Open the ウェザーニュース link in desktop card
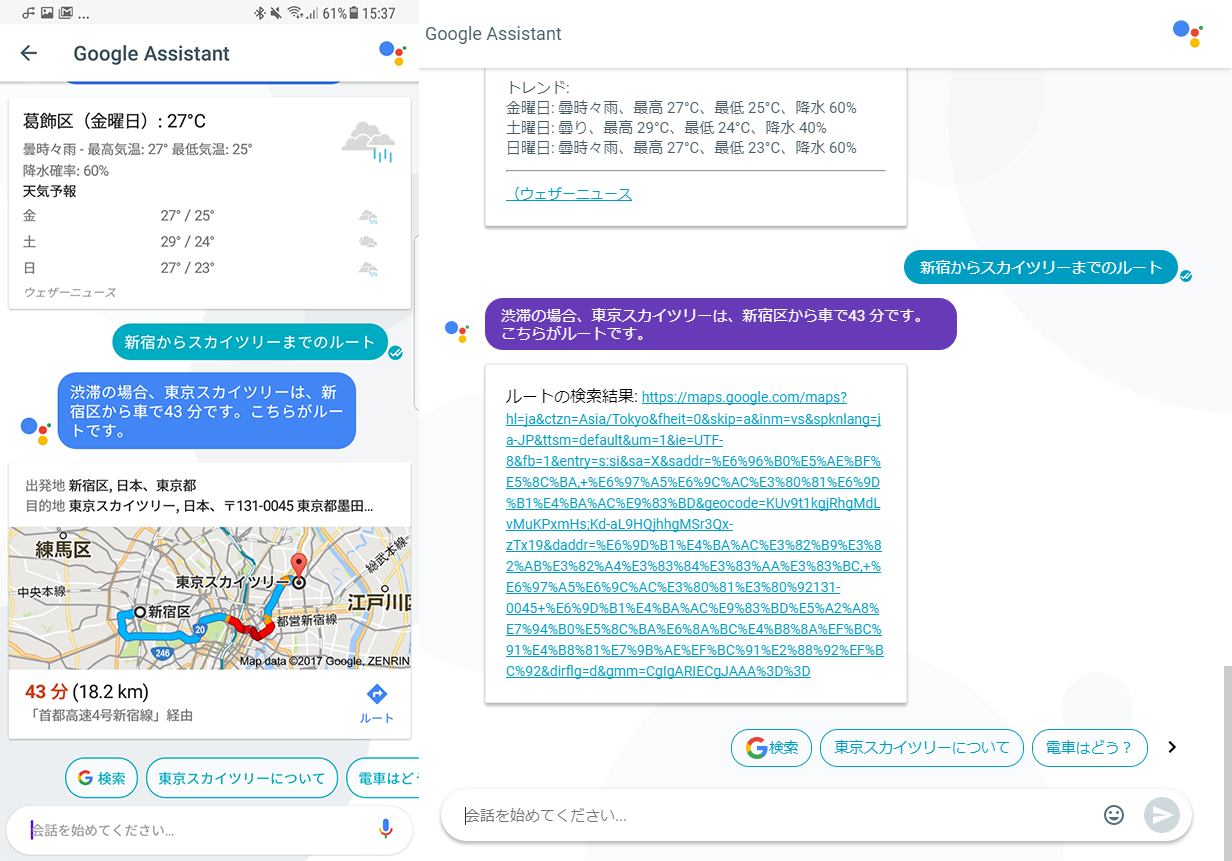Viewport: 1232px width, 861px height. coord(569,193)
